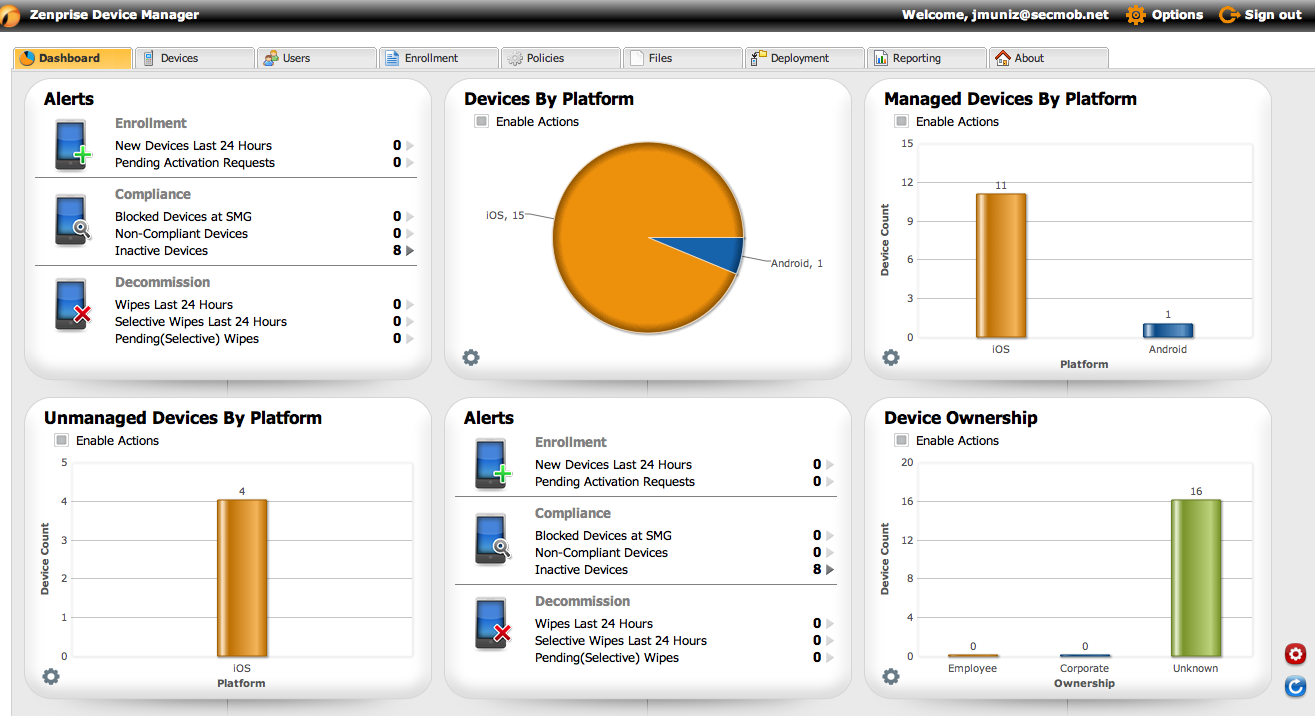Click gear icon in Devices By Platform panel
The image size is (1315, 716).
(x=471, y=358)
